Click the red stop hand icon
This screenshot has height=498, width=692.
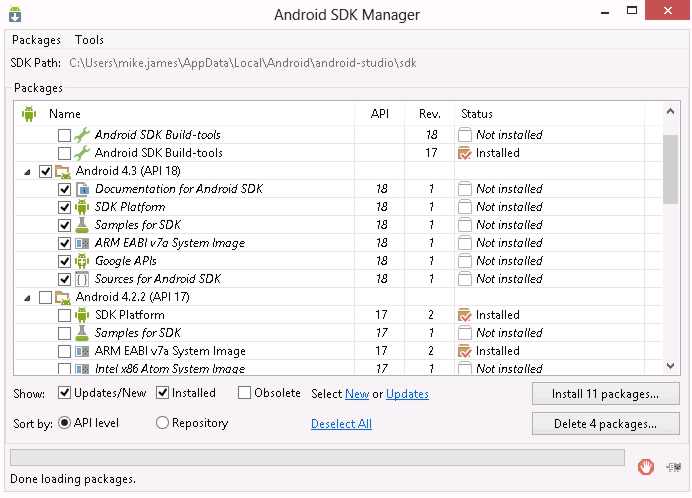(x=646, y=467)
